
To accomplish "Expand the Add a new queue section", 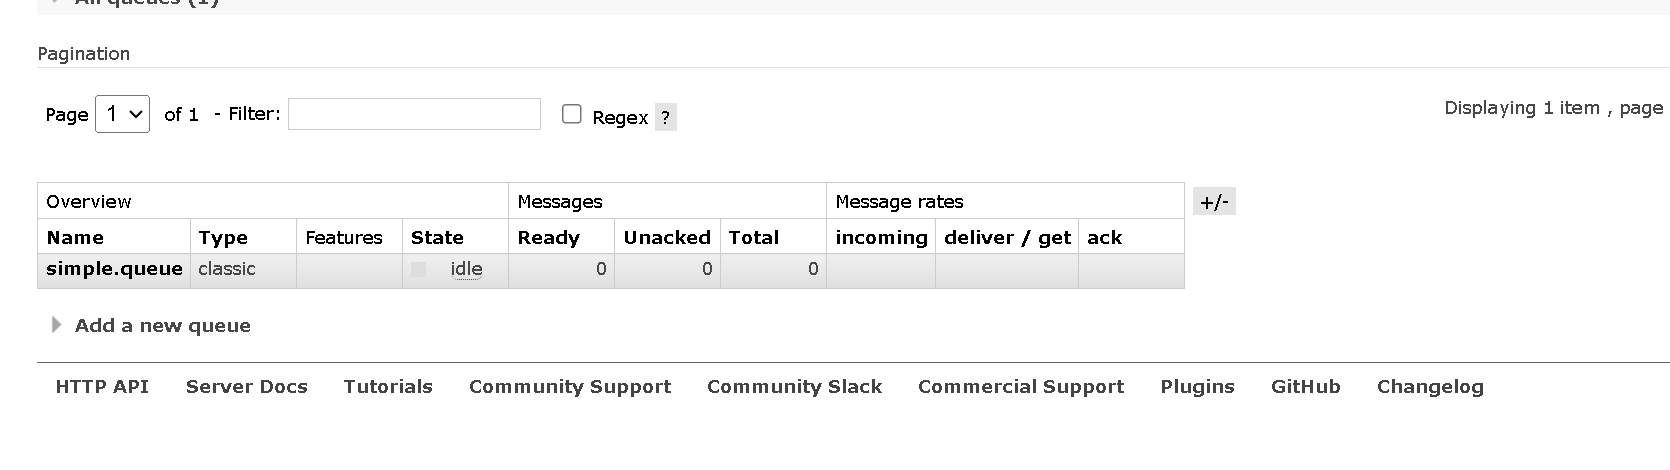I will [162, 325].
